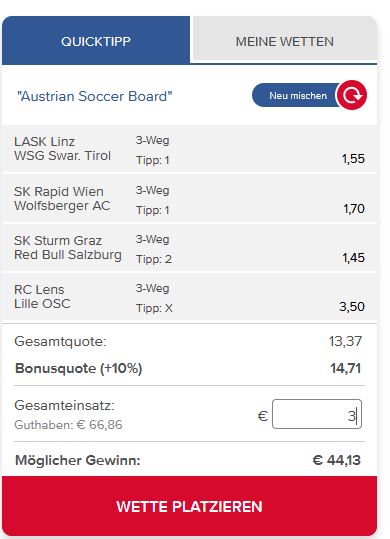The height and width of the screenshot is (539, 390).
Task: Click the Guthaben € 66,86 balance text
Action: [68, 425]
